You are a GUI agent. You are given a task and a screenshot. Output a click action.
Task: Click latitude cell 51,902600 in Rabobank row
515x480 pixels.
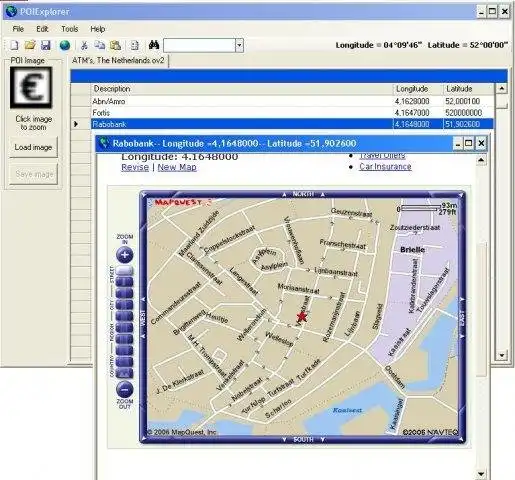pyautogui.click(x=469, y=124)
